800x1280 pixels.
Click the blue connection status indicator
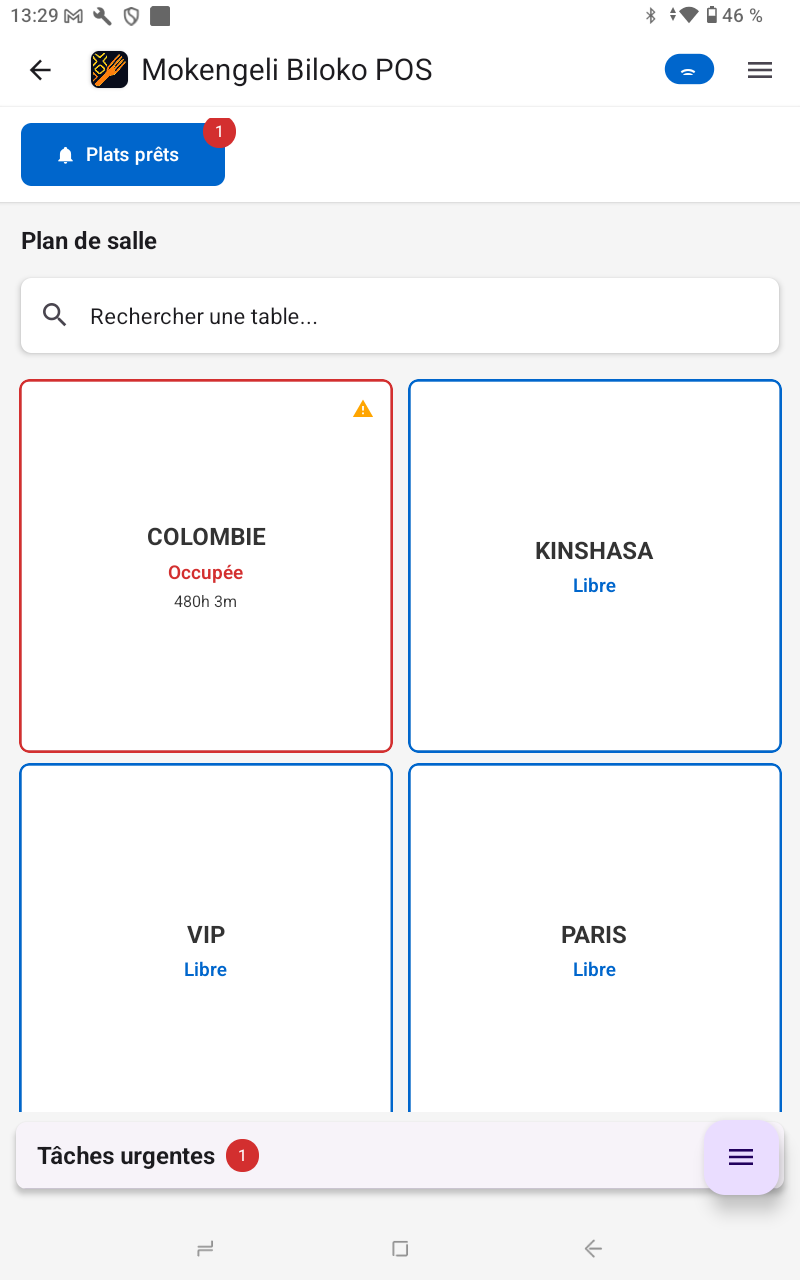[689, 69]
